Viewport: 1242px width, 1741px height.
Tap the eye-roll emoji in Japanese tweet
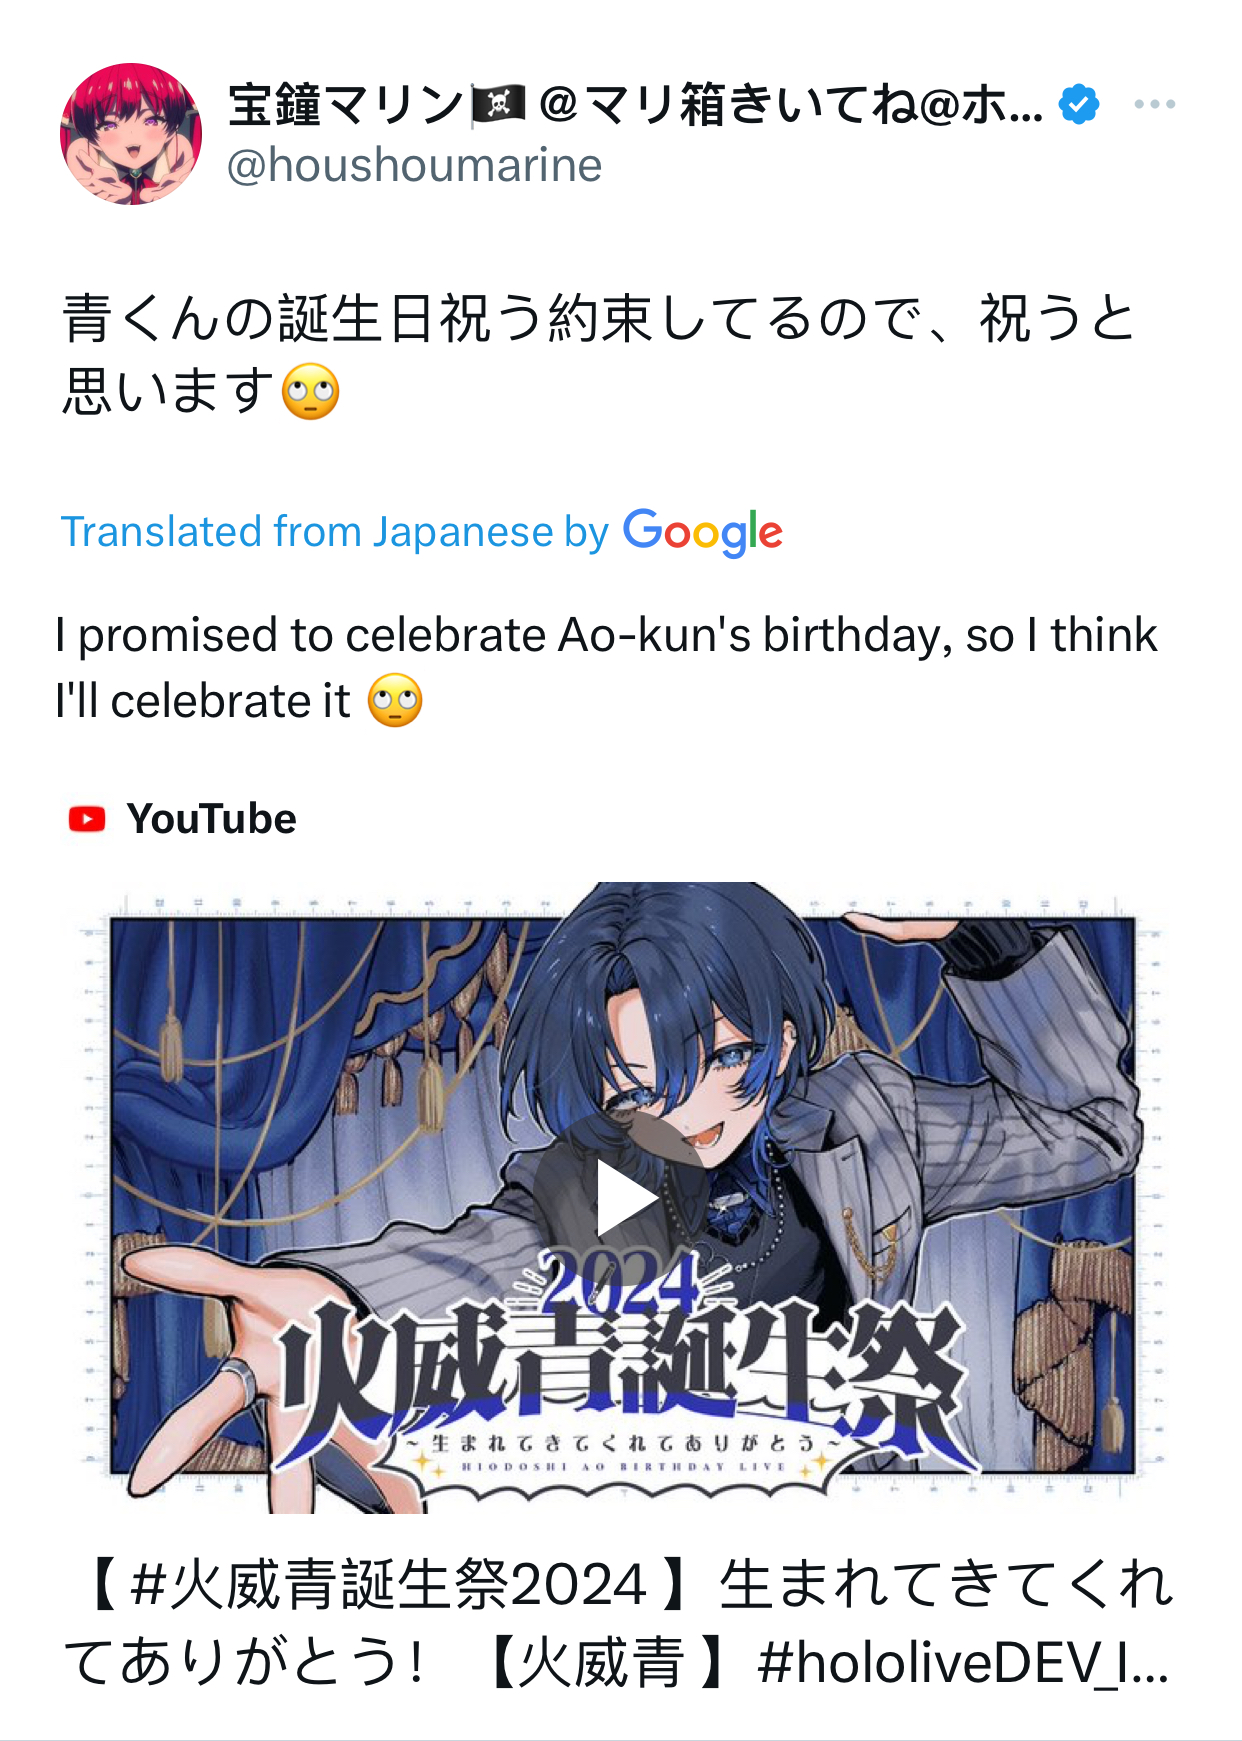311,391
